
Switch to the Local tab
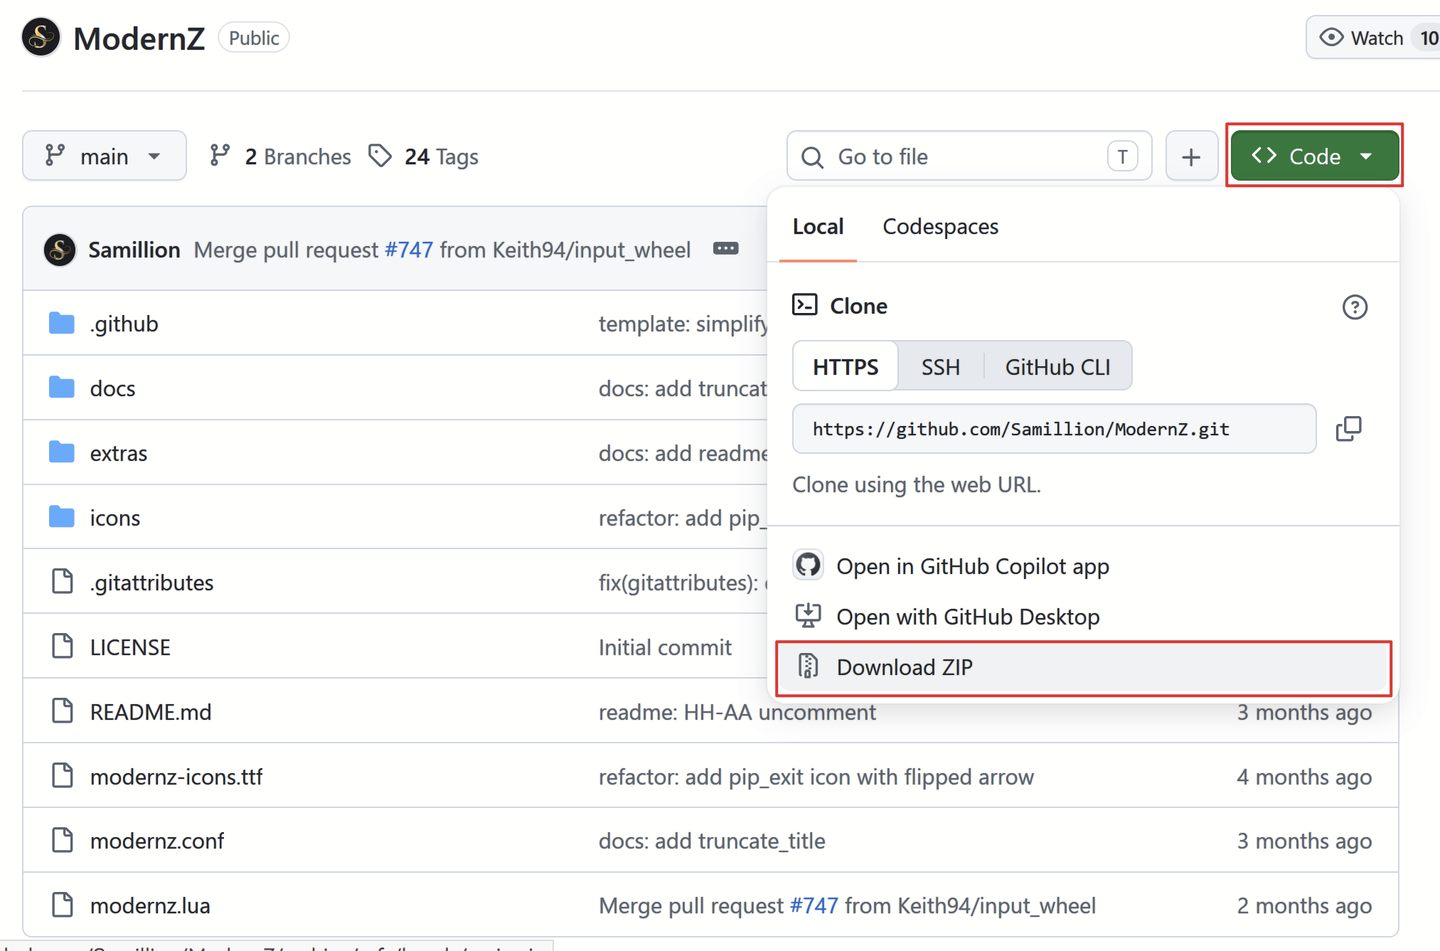tap(818, 227)
